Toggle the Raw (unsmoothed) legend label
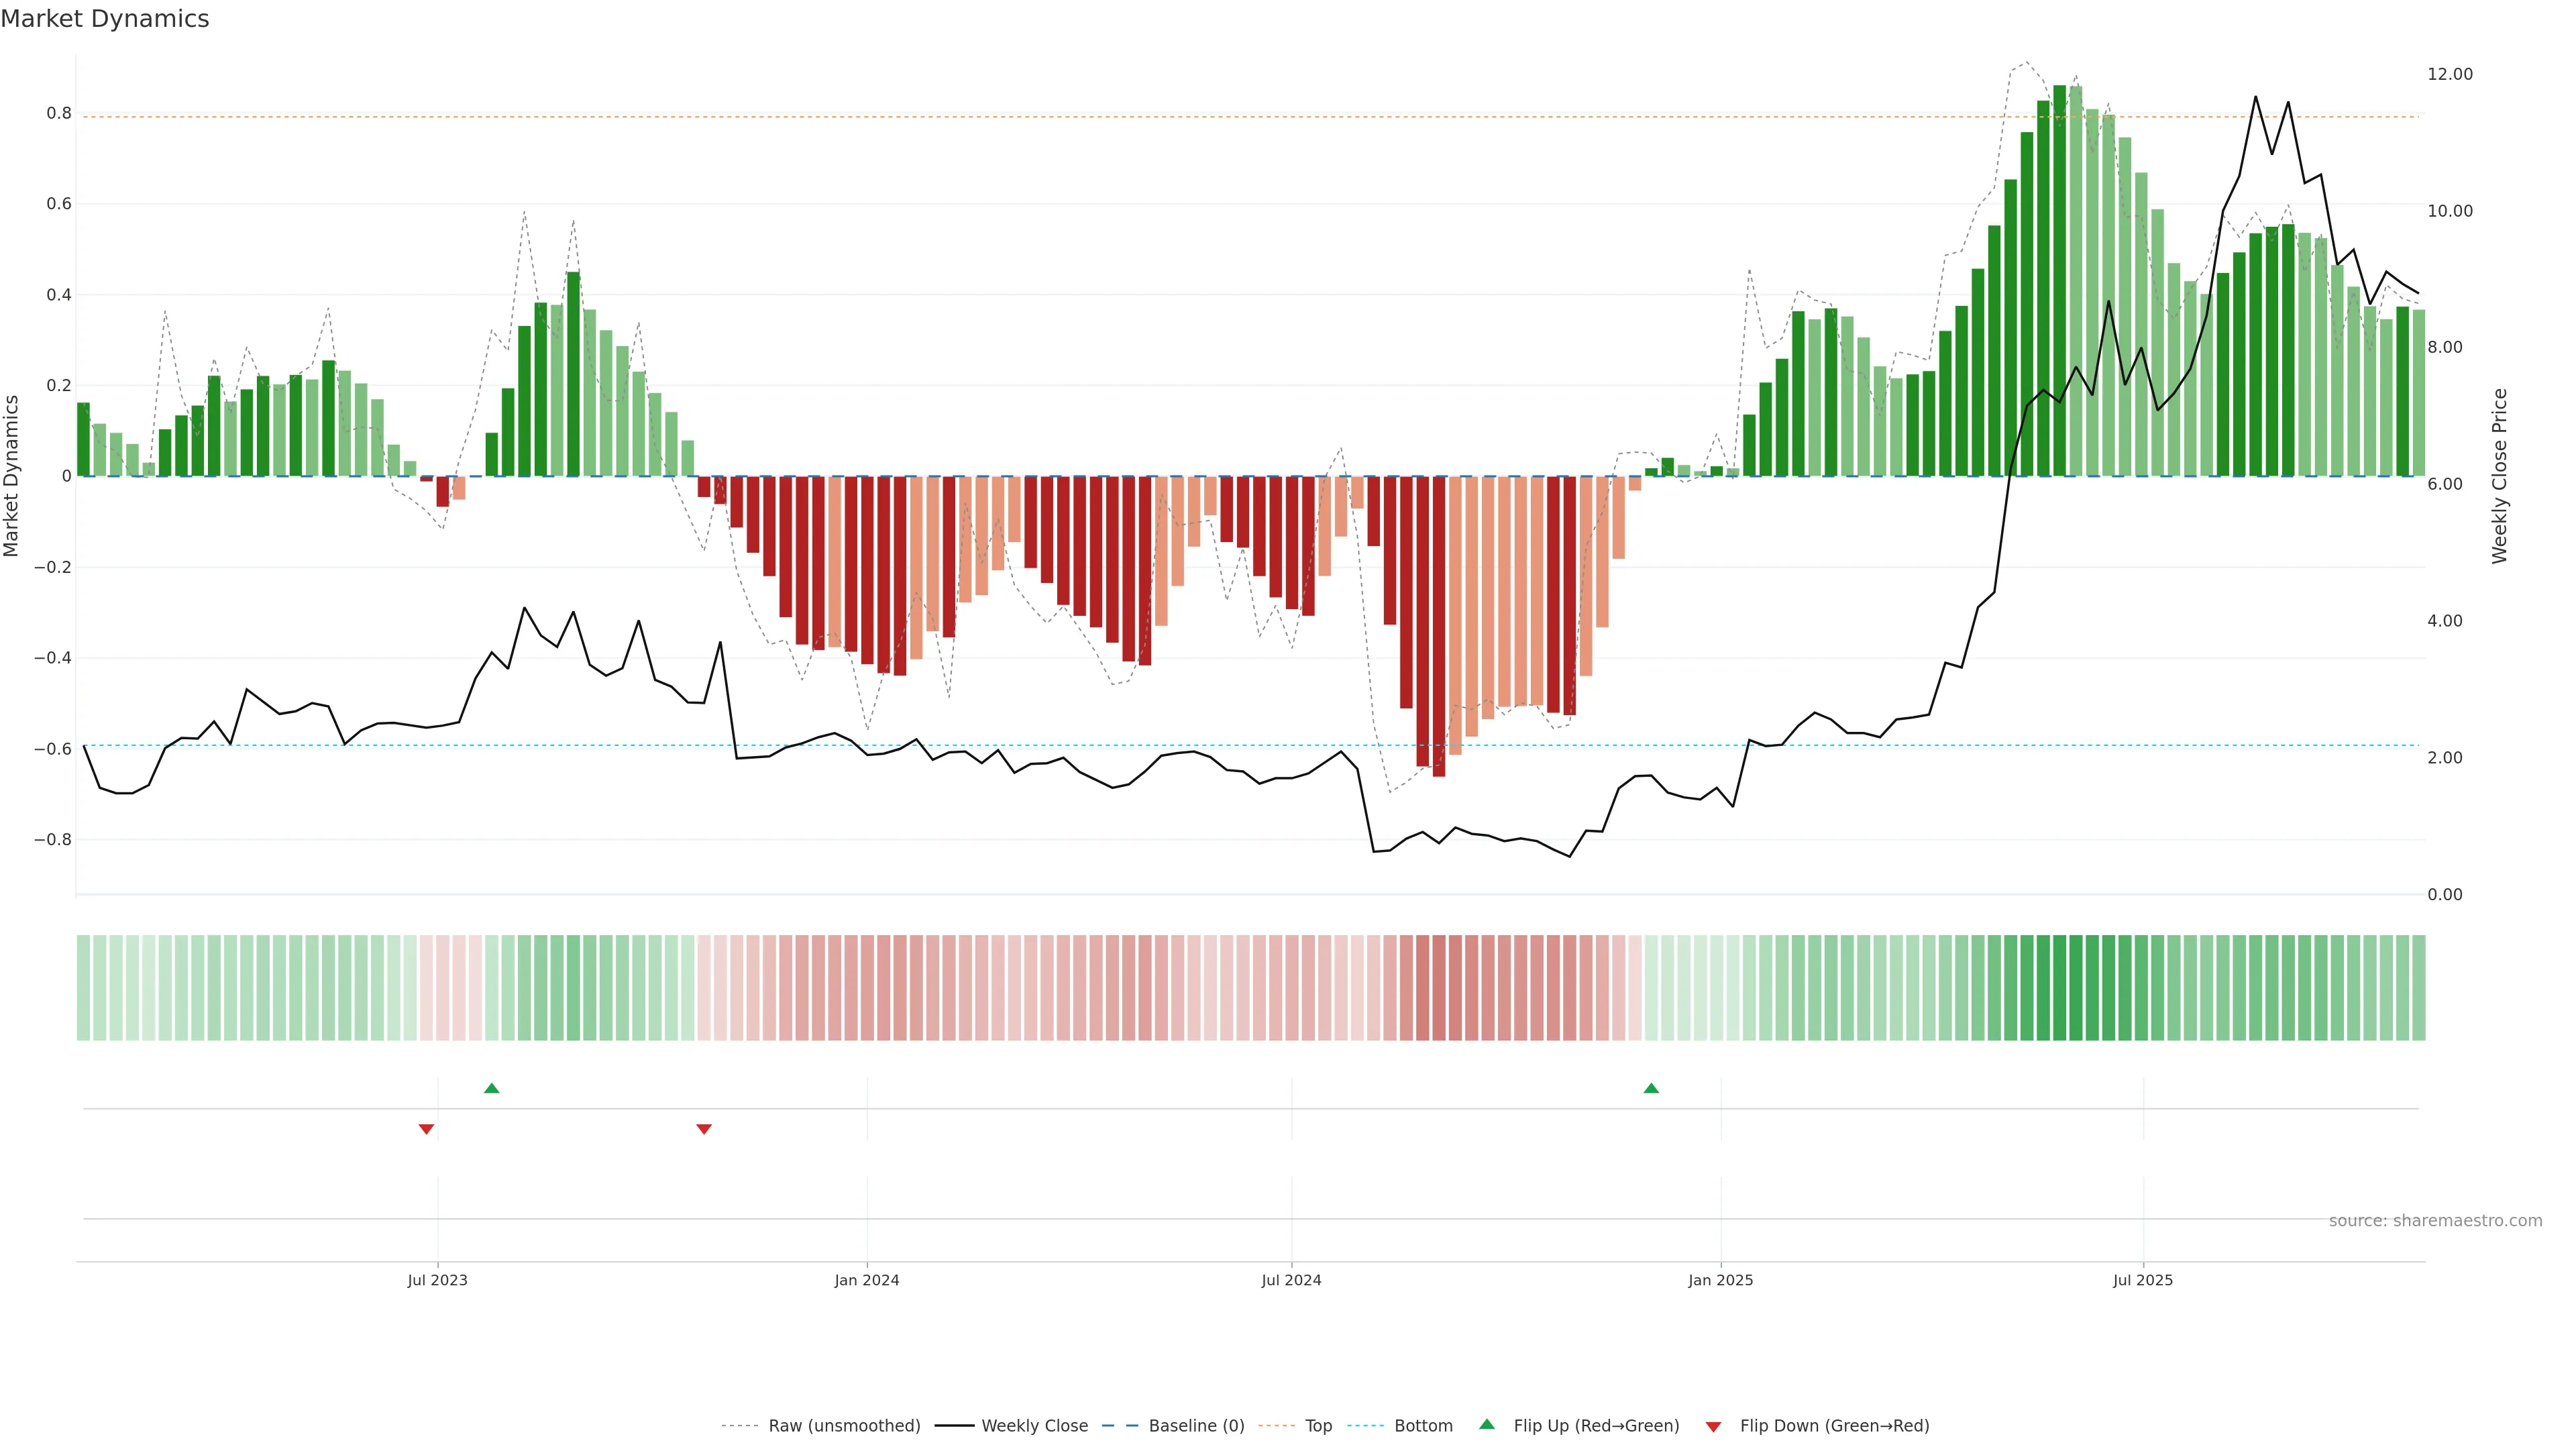This screenshot has width=2576, height=1449. [844, 1426]
